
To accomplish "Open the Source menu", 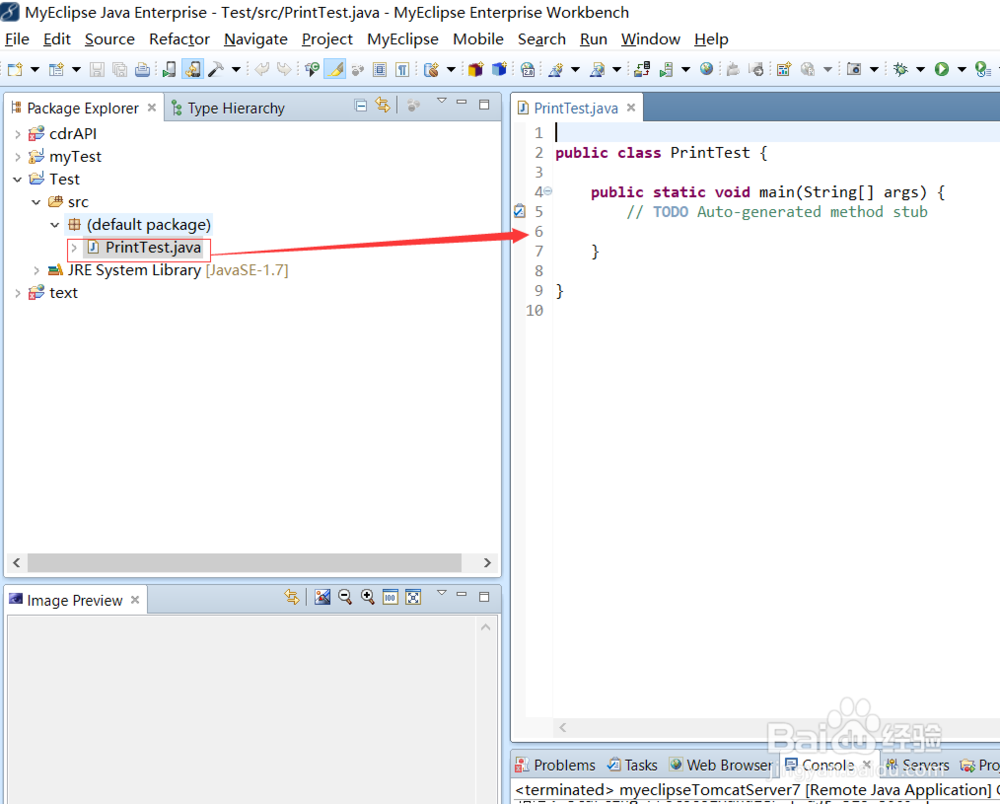I will click(x=110, y=39).
